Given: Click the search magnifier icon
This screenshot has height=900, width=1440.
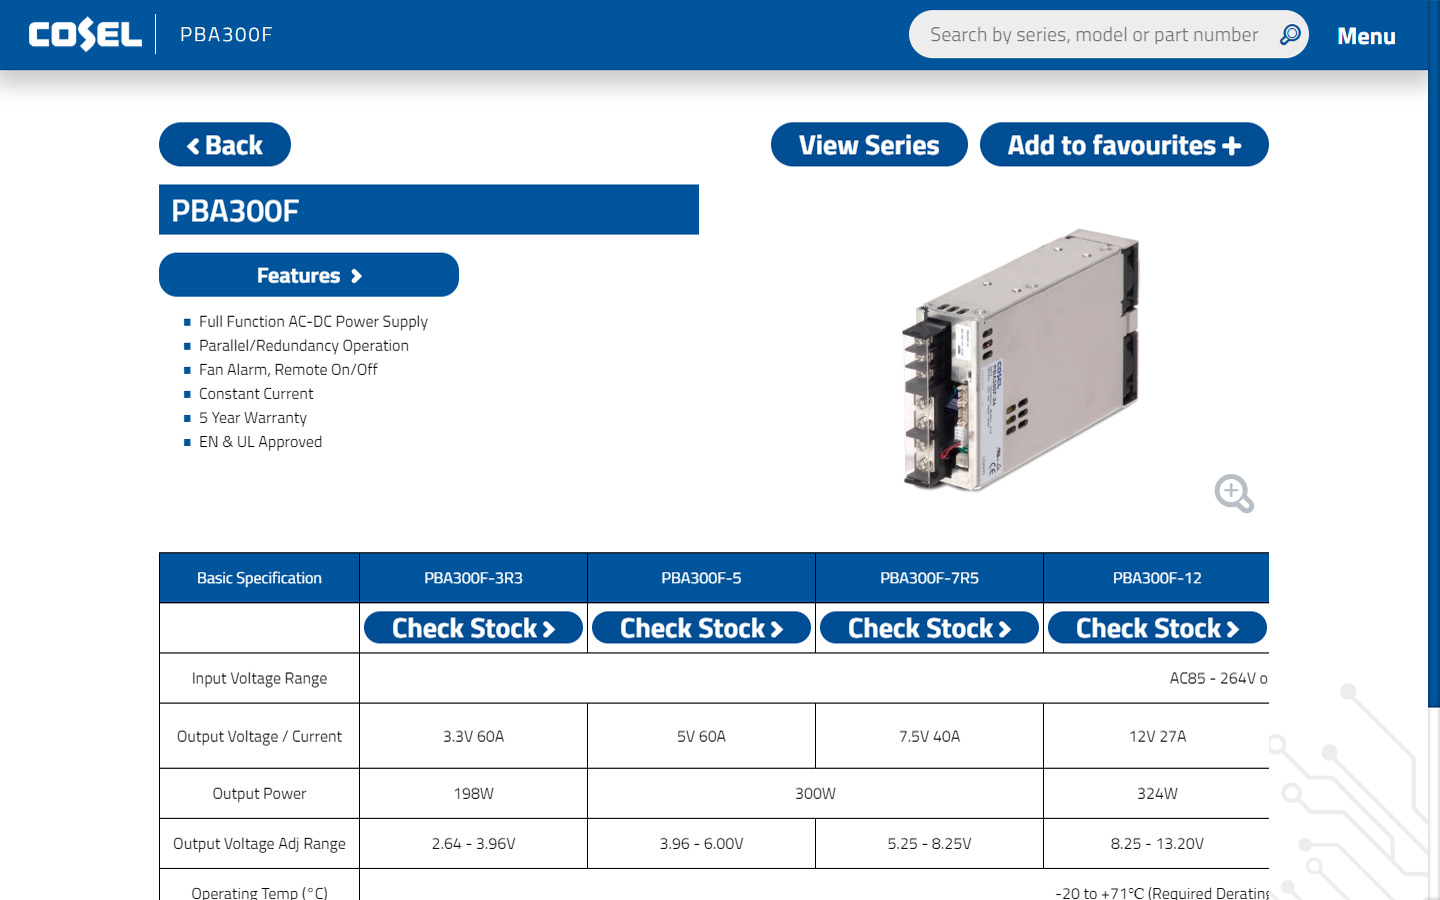Looking at the screenshot, I should coord(1290,35).
